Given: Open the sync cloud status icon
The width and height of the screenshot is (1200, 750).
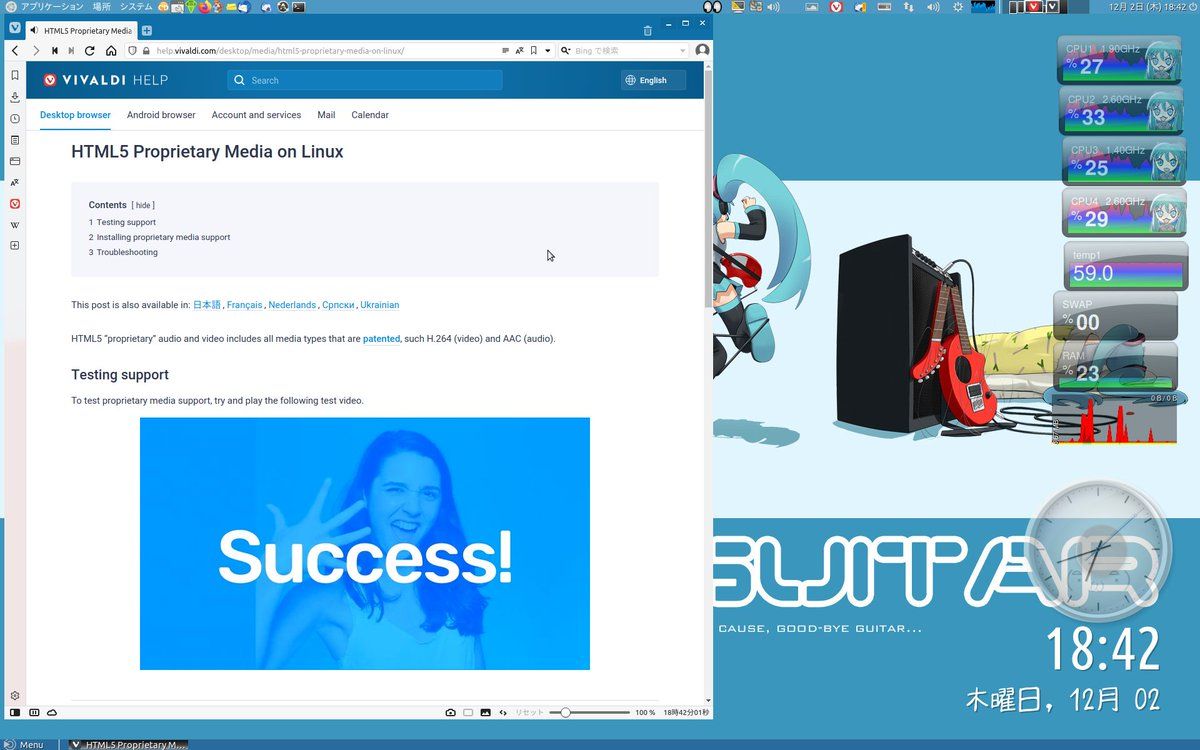Looking at the screenshot, I should click(x=52, y=713).
